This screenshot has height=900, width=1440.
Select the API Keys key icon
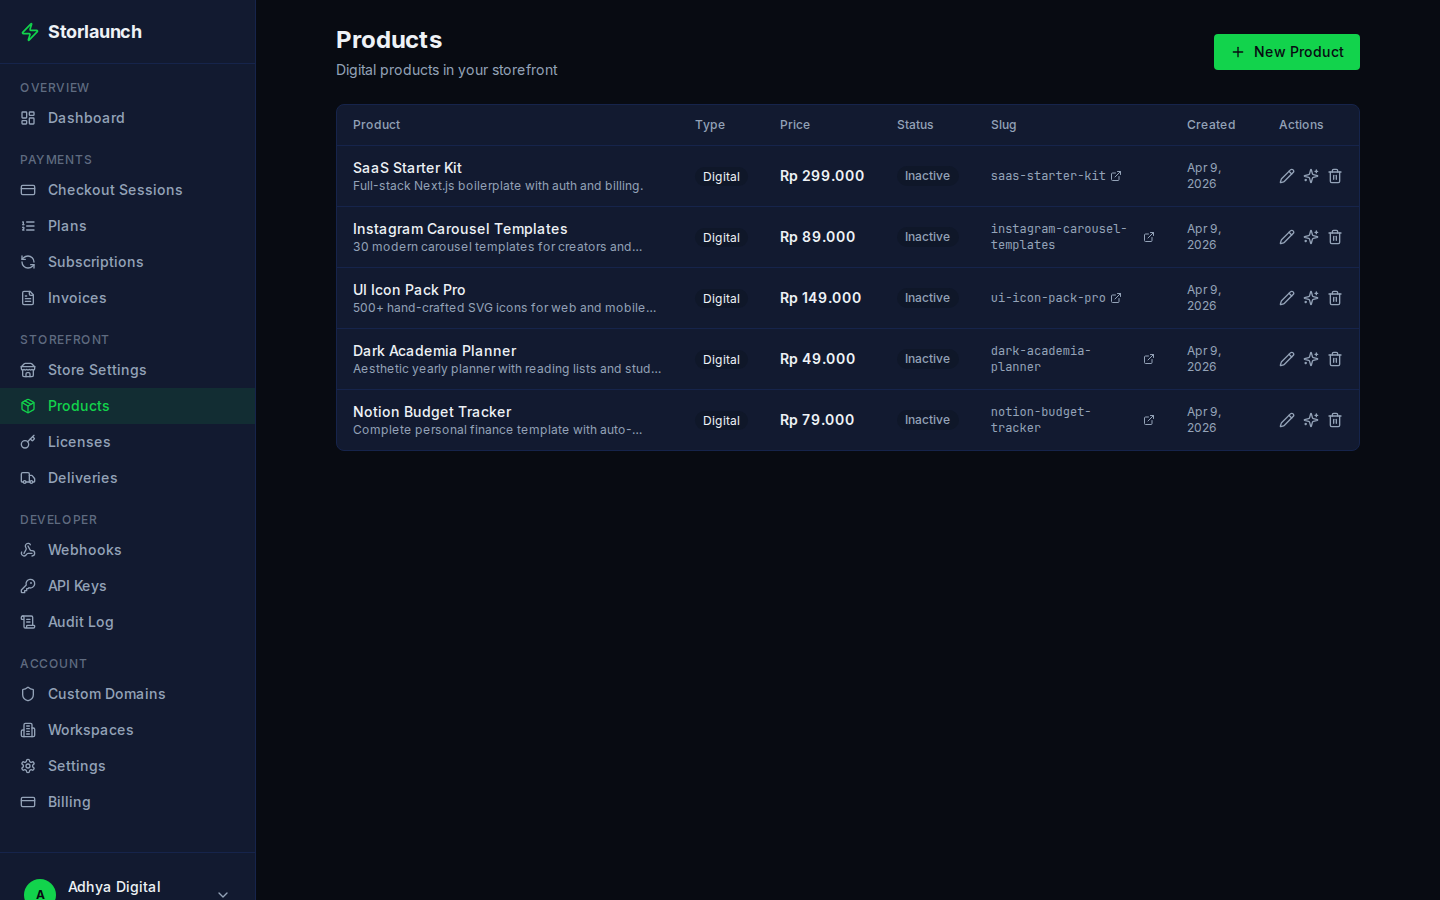click(x=28, y=585)
